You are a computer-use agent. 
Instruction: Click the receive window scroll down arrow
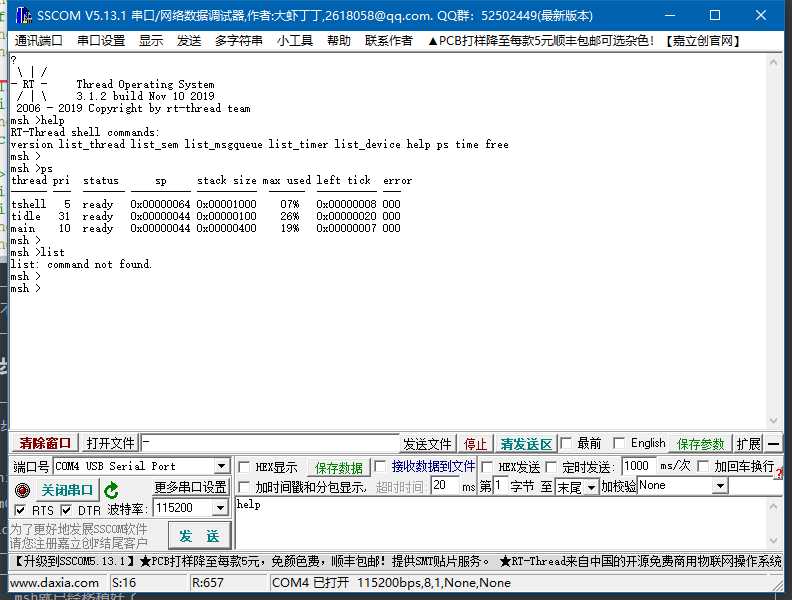pyautogui.click(x=773, y=421)
